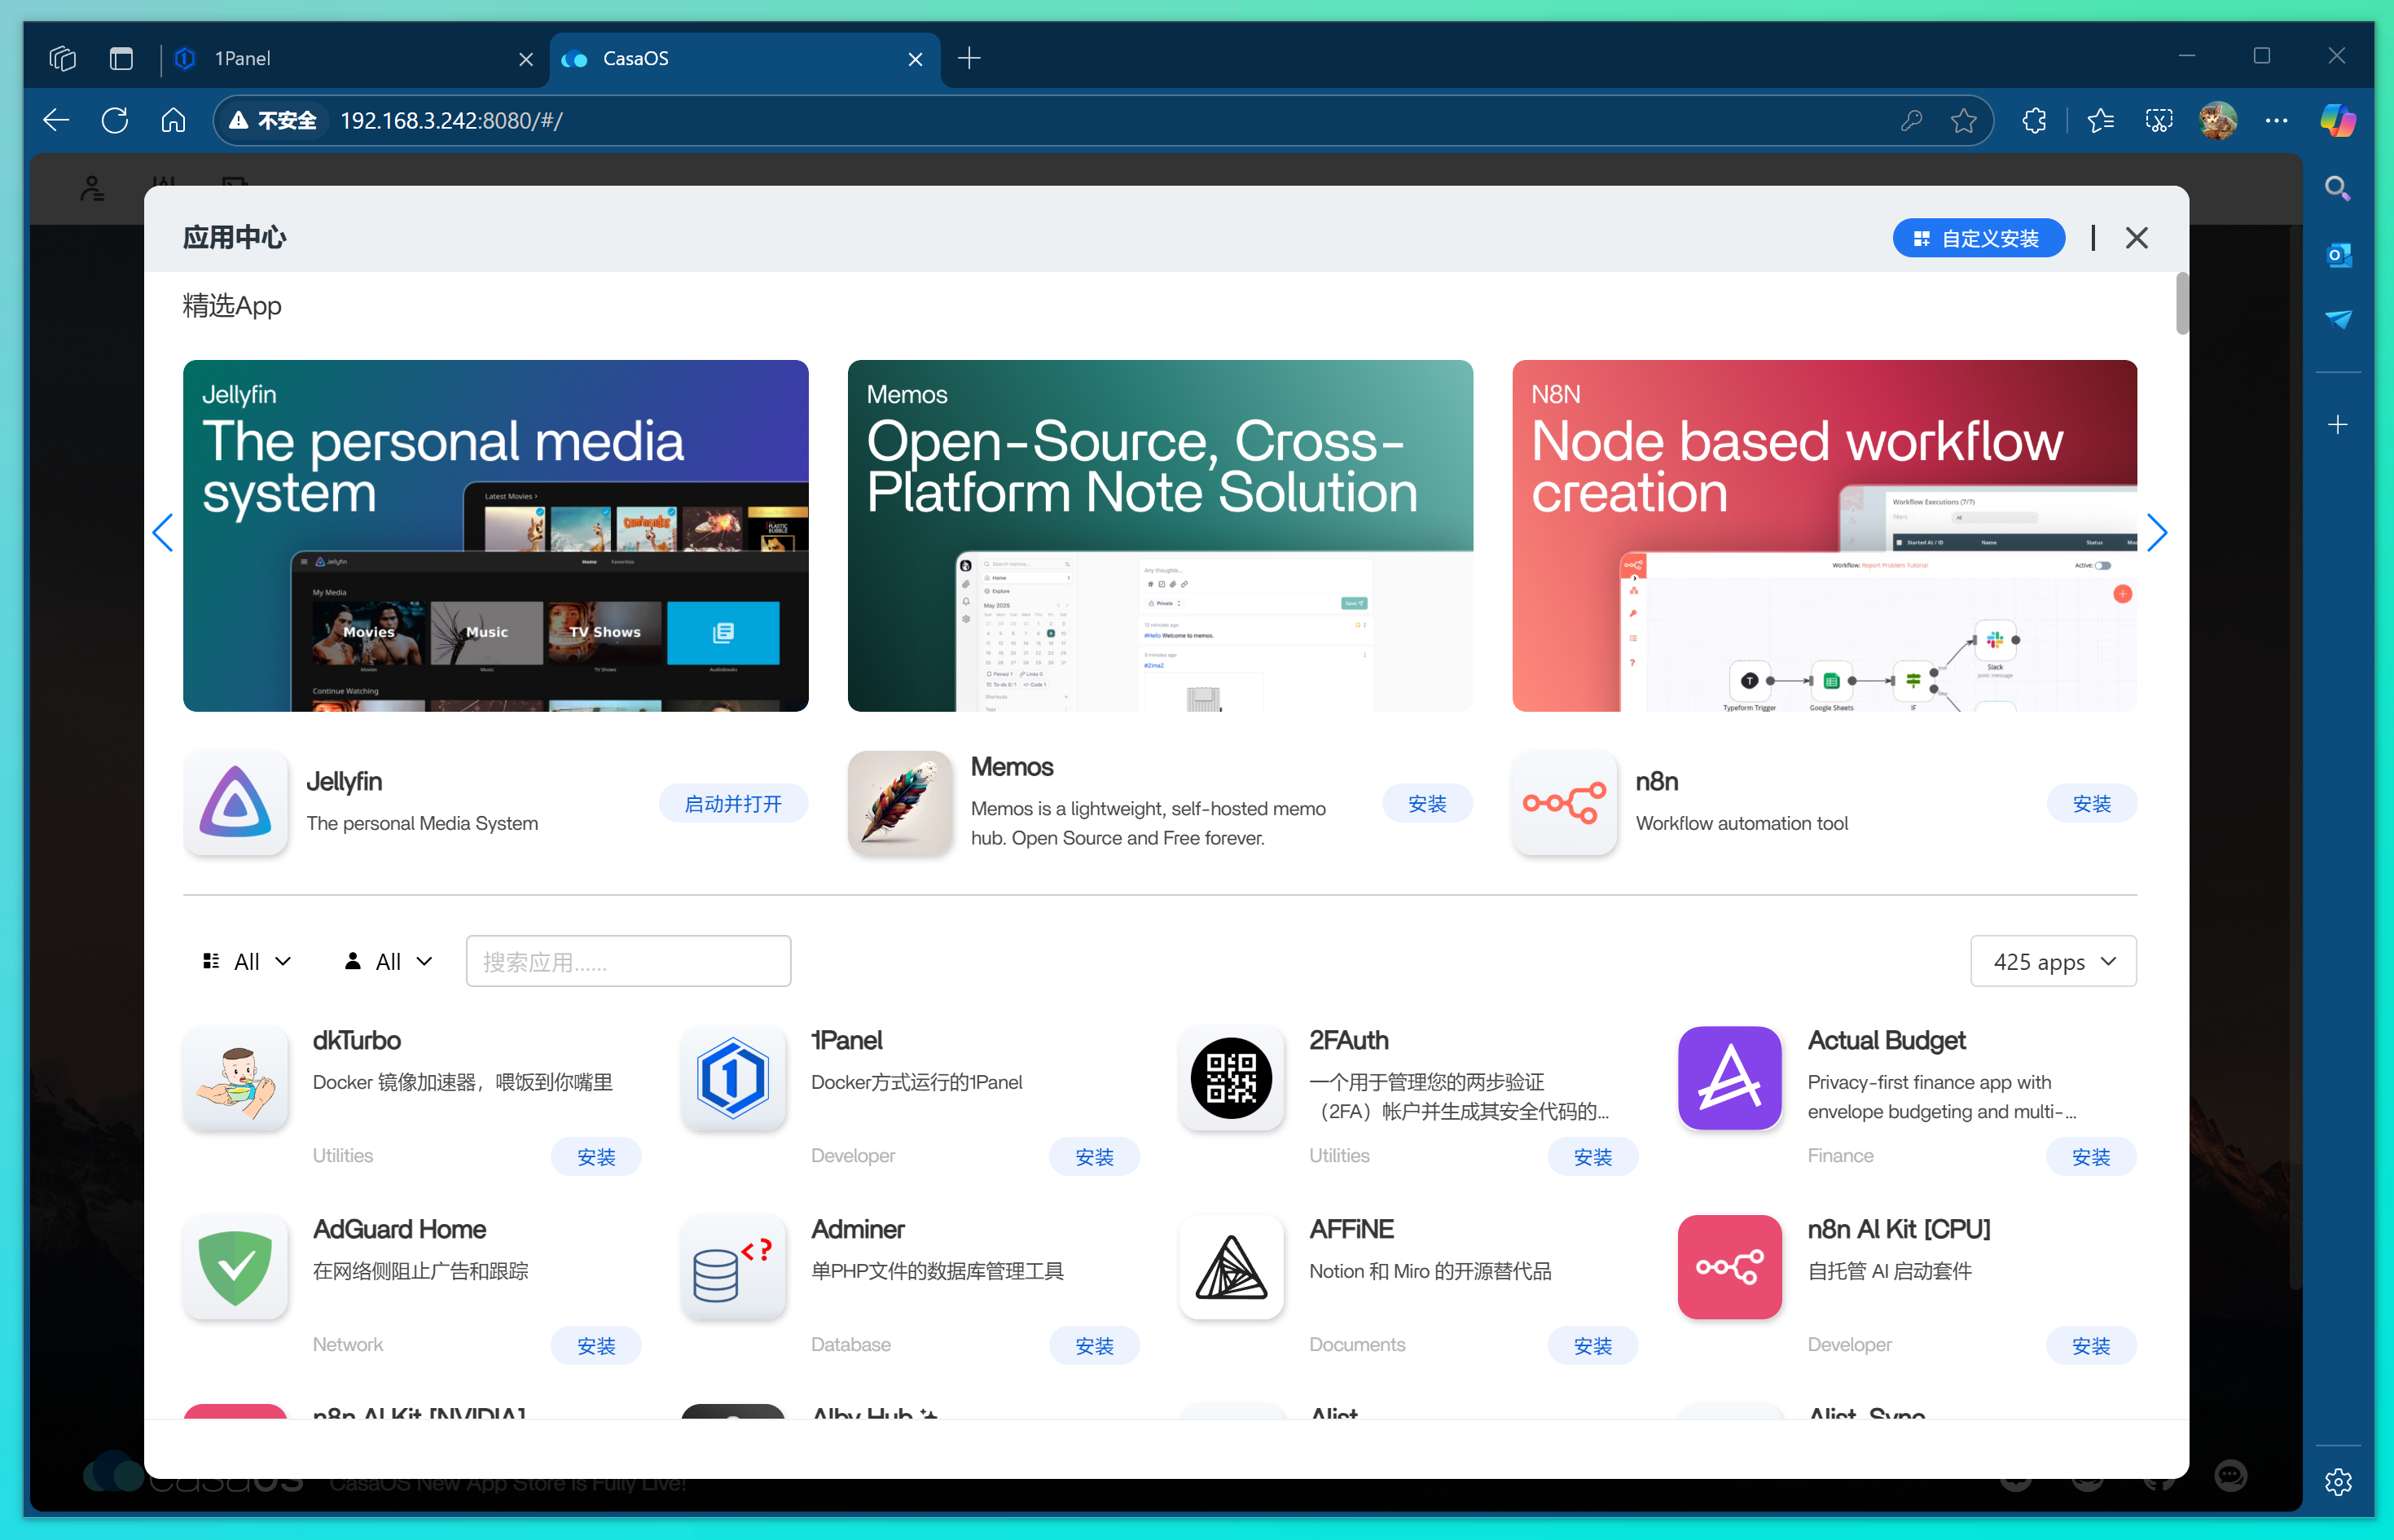Screen dimensions: 2394x1540
Task: Click the Adminer database icon
Action: [733, 1267]
